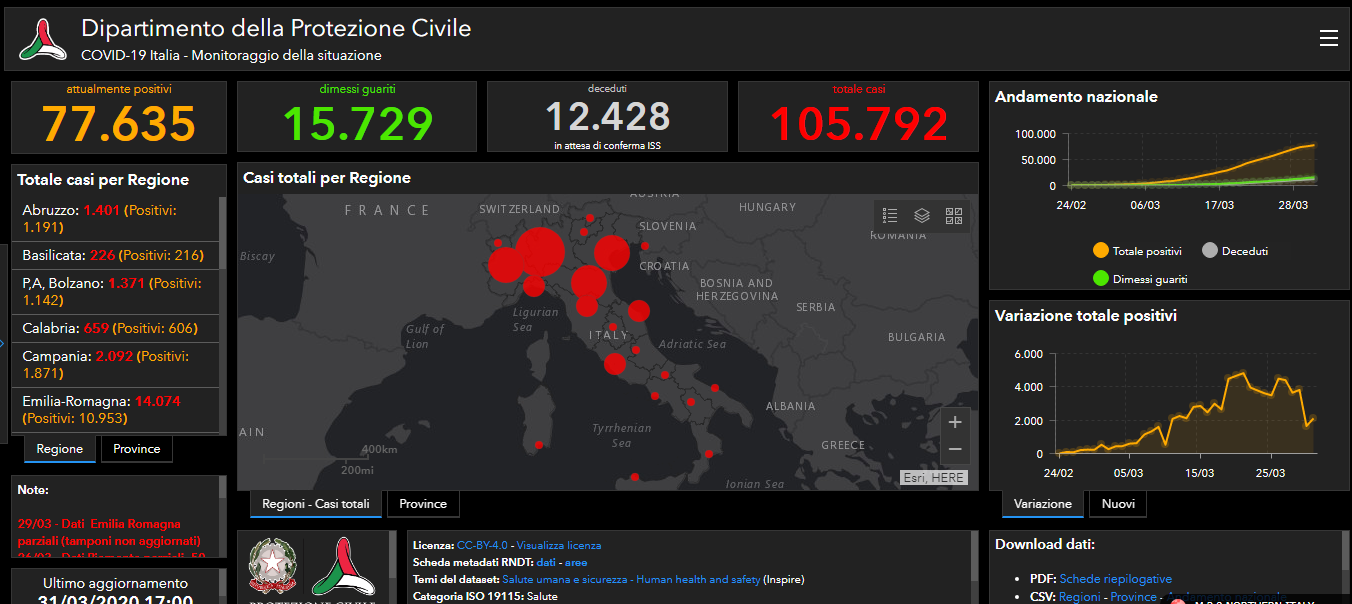Viewport: 1352px width, 604px height.
Task: Zoom out on the map
Action: 955,449
